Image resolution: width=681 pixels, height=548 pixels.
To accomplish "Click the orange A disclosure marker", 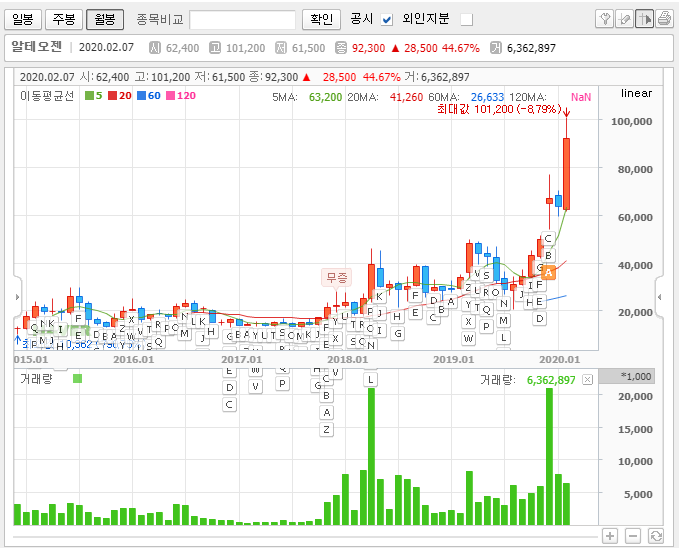I will point(549,271).
